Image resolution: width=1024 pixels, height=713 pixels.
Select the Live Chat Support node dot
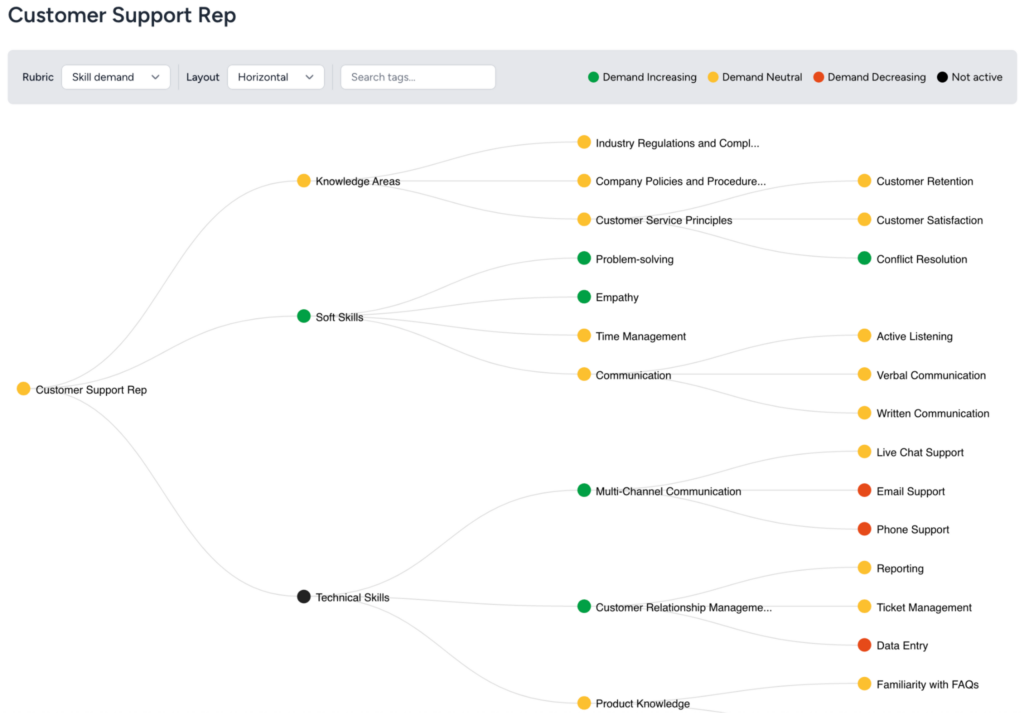[864, 452]
